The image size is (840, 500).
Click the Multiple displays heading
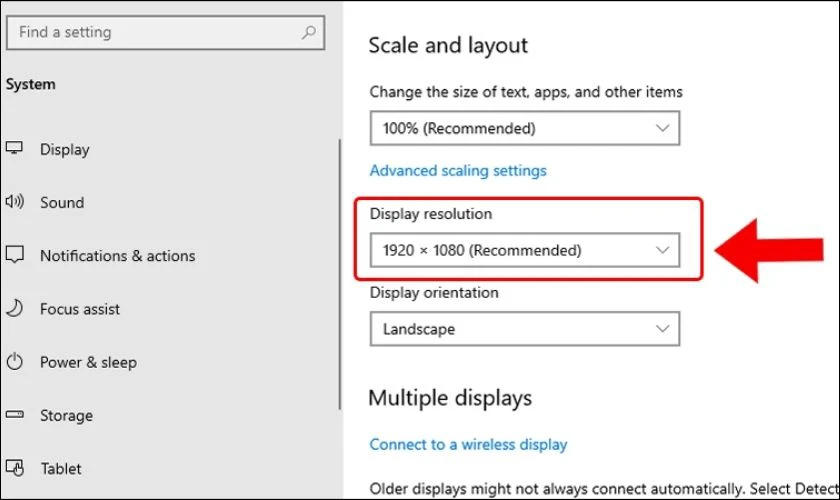pos(450,398)
